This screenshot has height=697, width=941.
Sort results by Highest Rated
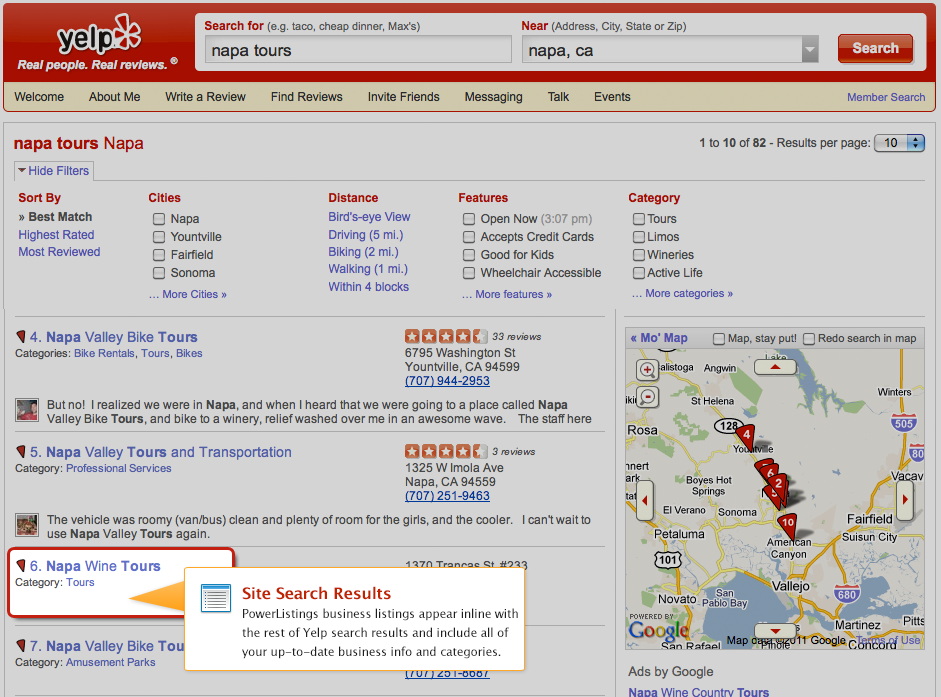[56, 235]
